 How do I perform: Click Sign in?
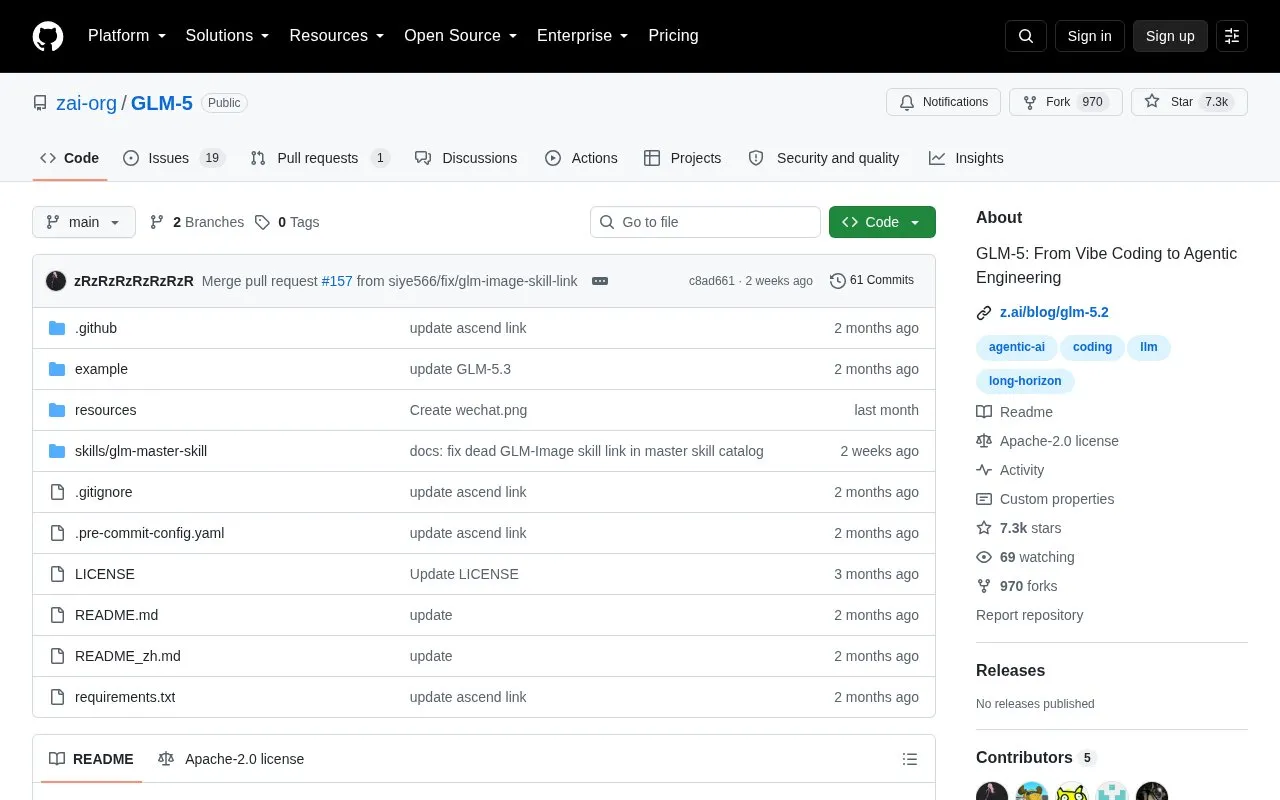pyautogui.click(x=1089, y=36)
